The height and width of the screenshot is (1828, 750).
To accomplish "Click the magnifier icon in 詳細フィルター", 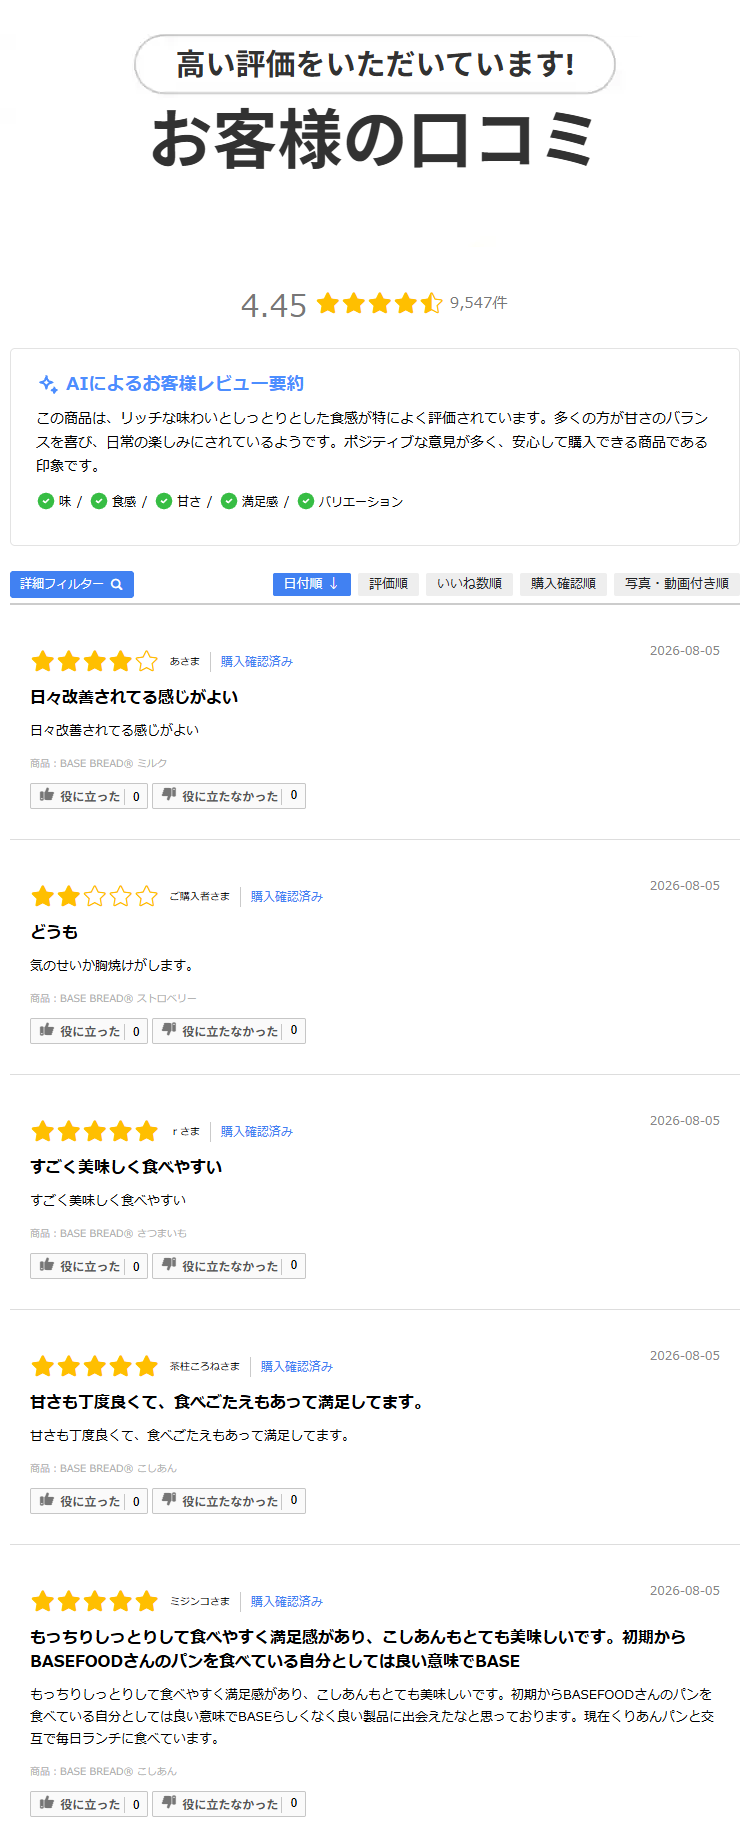I will (117, 585).
